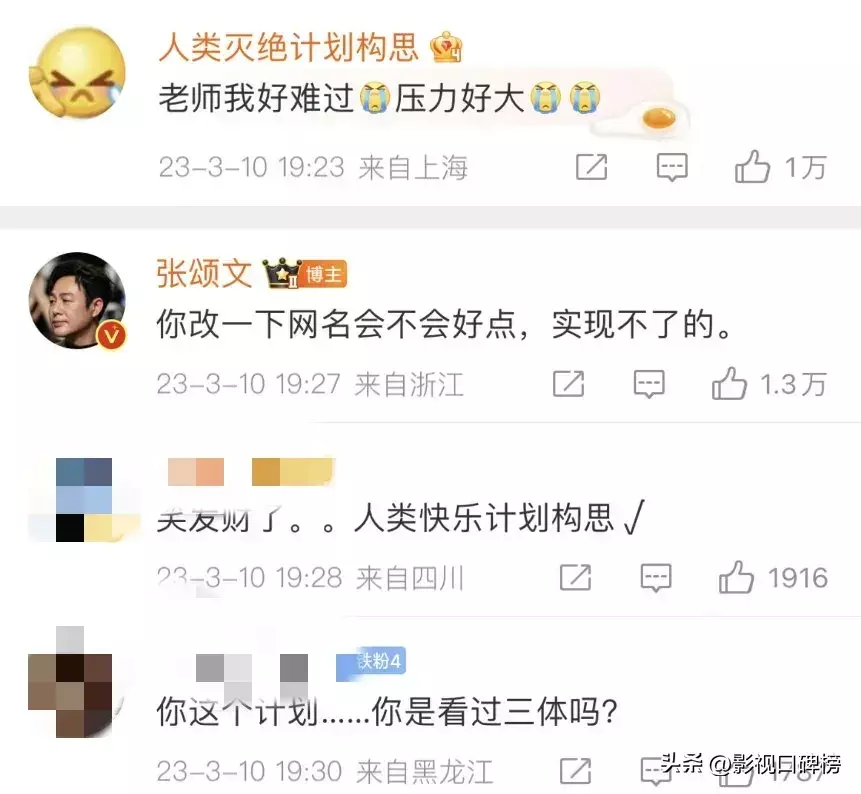
Task: Open comment icon on 张颂文's reply
Action: [649, 383]
